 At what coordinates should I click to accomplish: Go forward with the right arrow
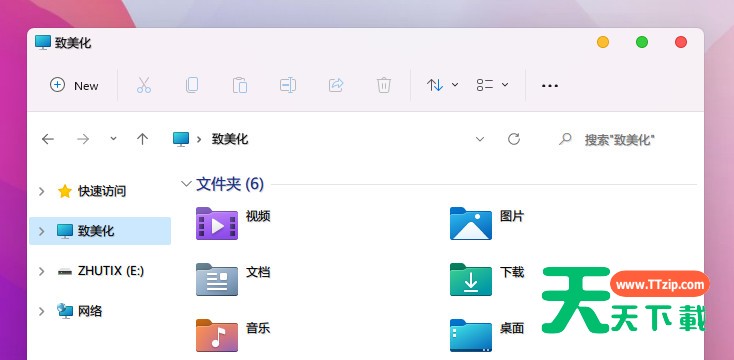(83, 139)
